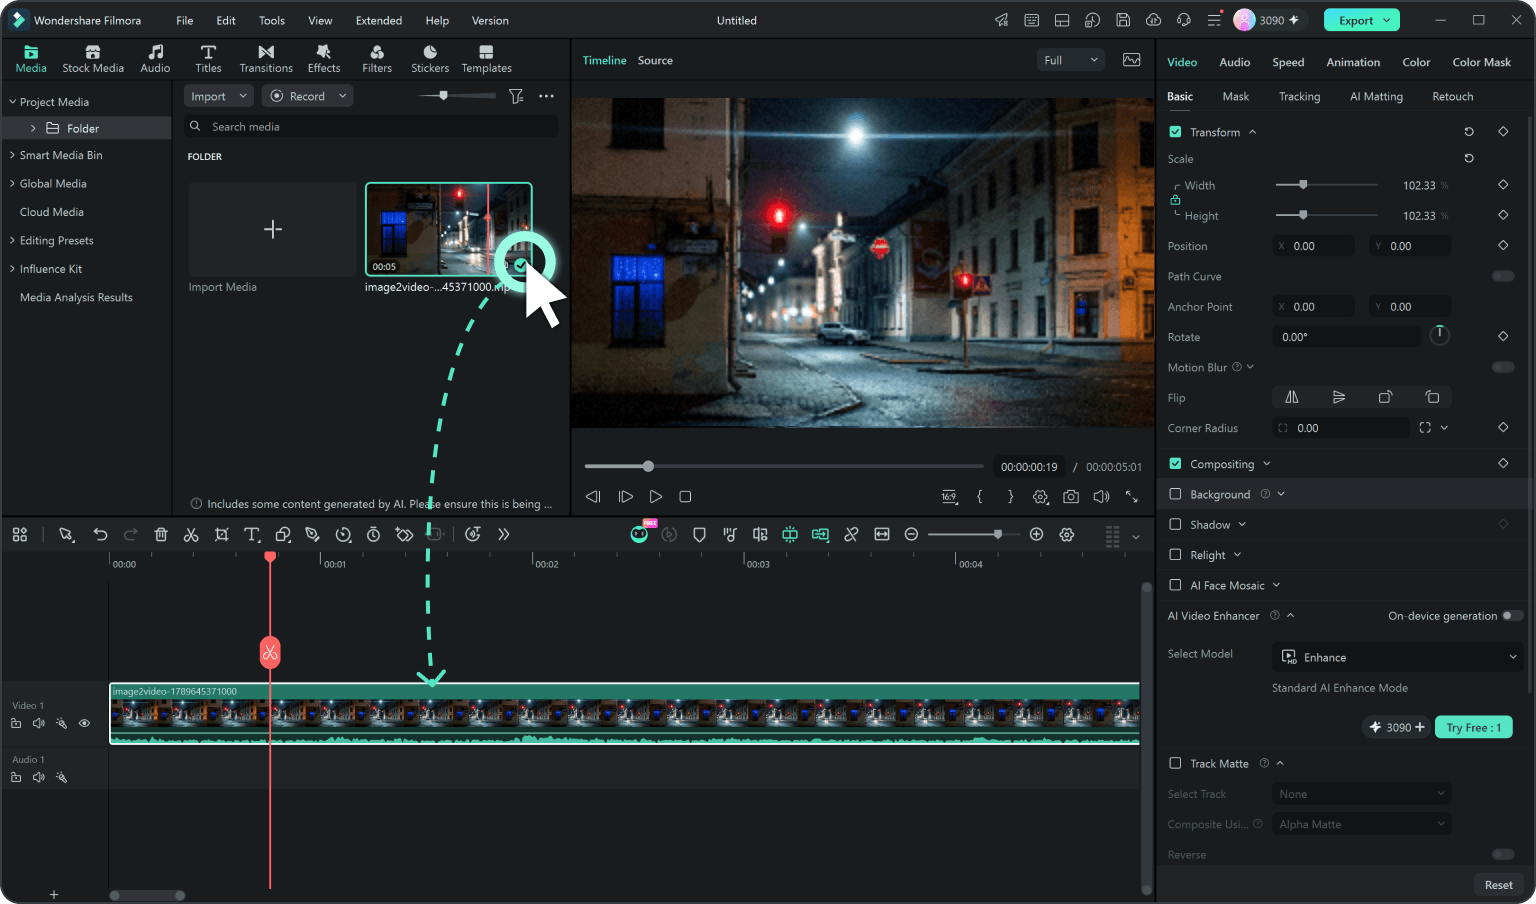Screen dimensions: 1536x904
Task: Open the Select Model Enhance dropdown
Action: (1399, 657)
